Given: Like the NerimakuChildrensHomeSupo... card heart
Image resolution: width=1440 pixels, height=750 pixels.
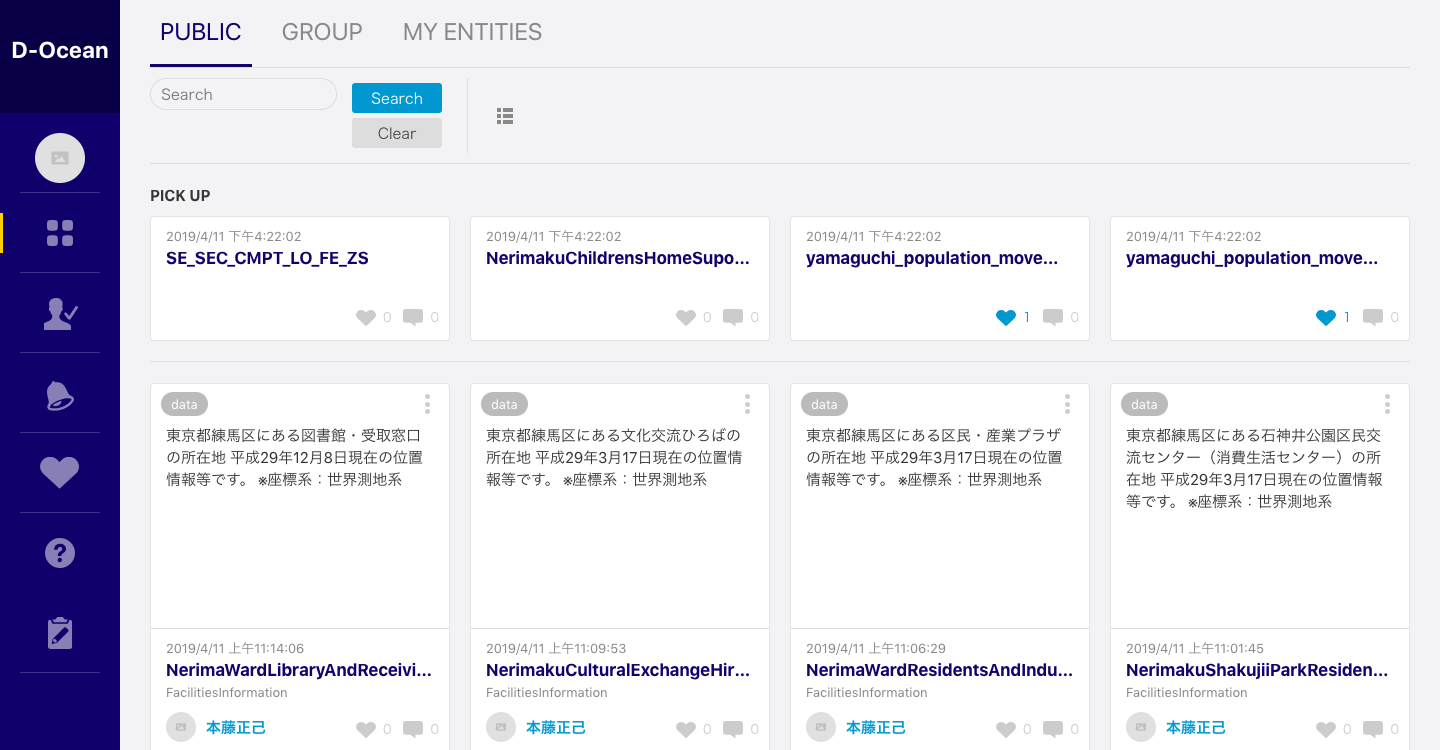Looking at the screenshot, I should pos(686,318).
